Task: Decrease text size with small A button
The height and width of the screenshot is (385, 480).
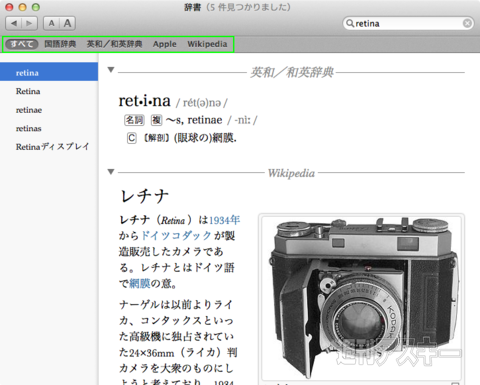Action: point(51,23)
